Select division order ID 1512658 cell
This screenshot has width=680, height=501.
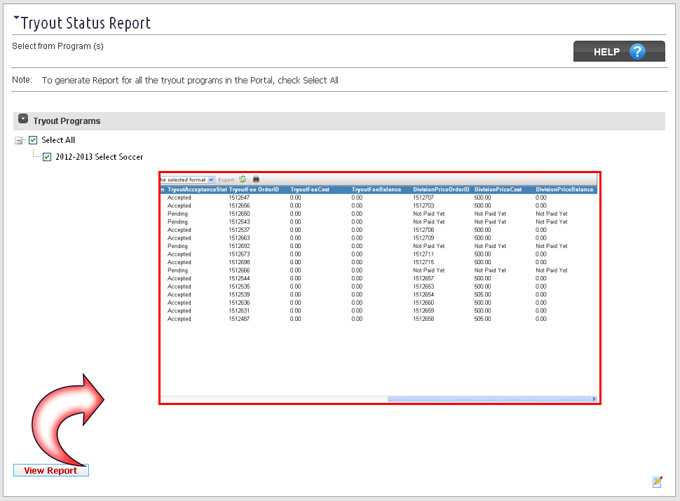(423, 319)
